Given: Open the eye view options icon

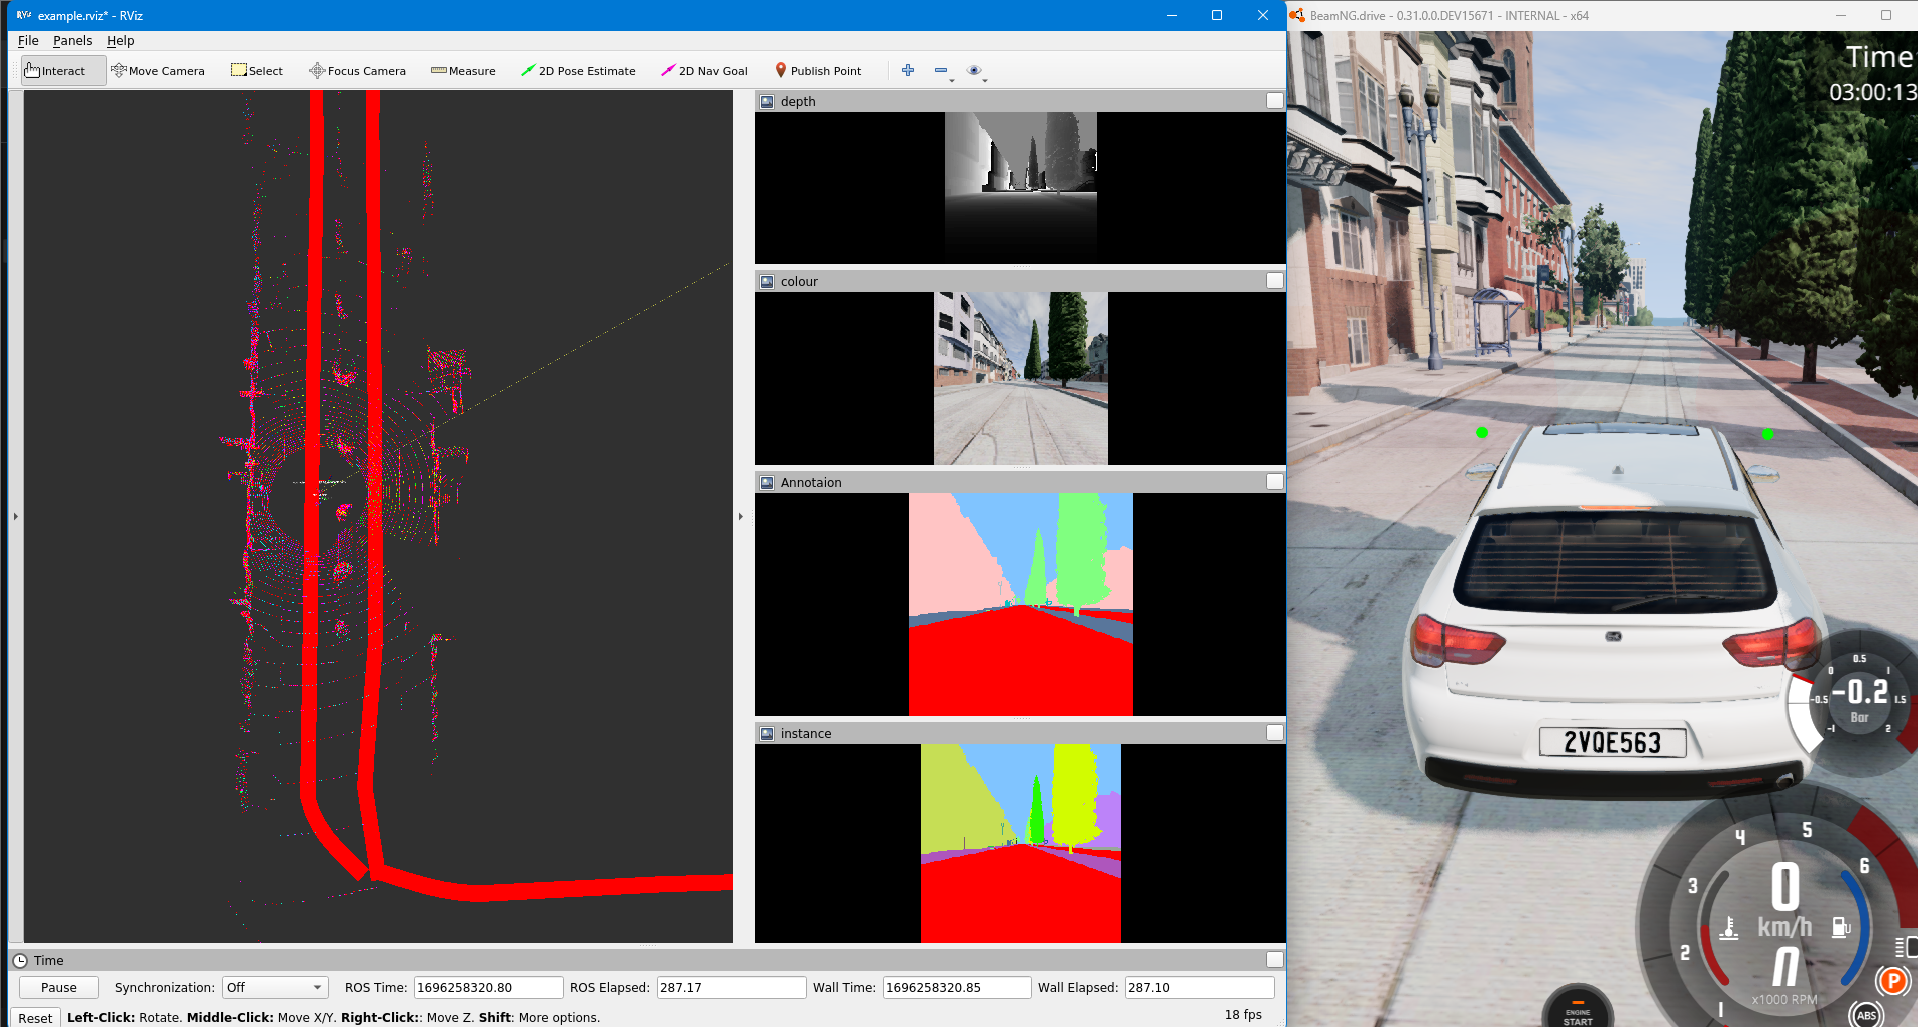Looking at the screenshot, I should pos(973,70).
